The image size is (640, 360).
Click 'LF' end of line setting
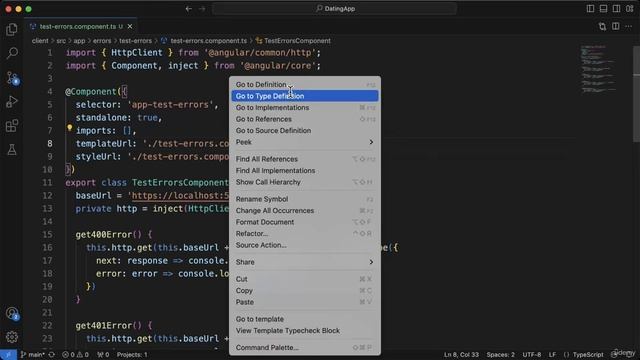(x=552, y=355)
